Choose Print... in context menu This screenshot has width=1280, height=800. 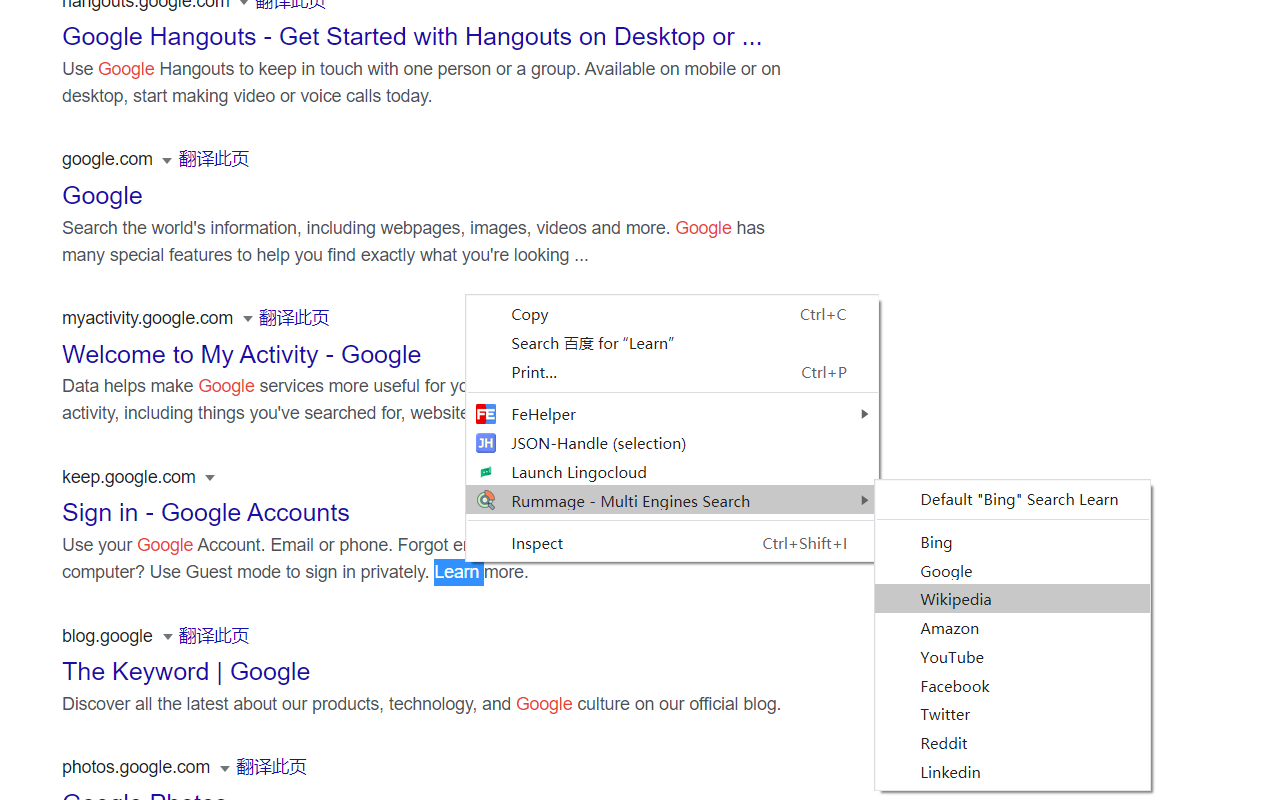pos(672,372)
